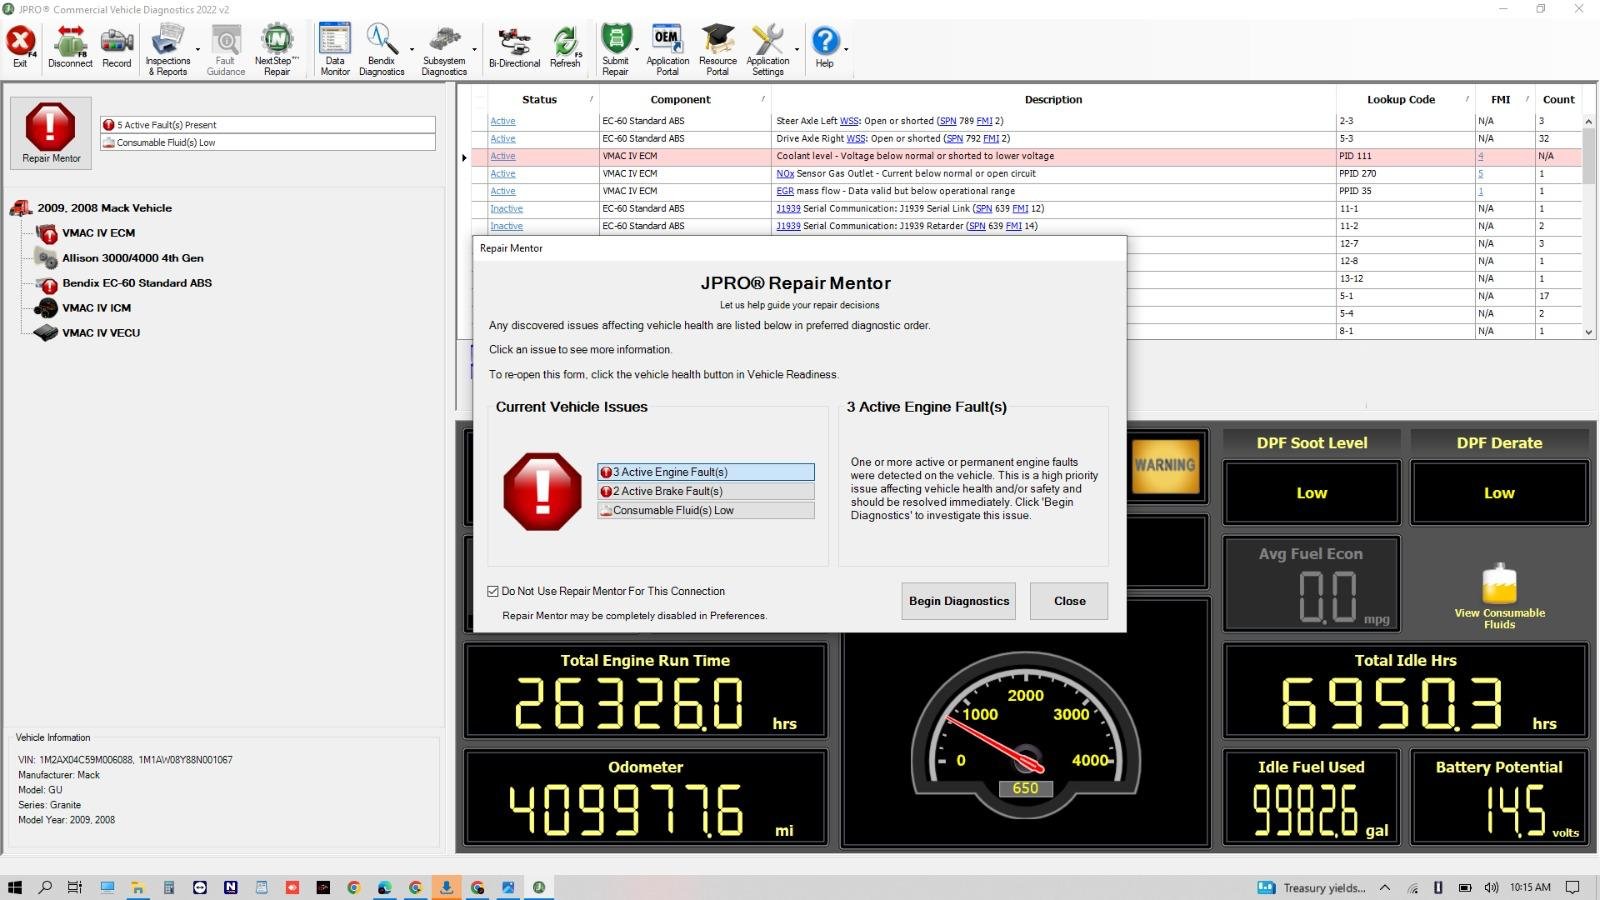
Task: Select VMAC IV ICM tree item
Action: click(x=96, y=308)
